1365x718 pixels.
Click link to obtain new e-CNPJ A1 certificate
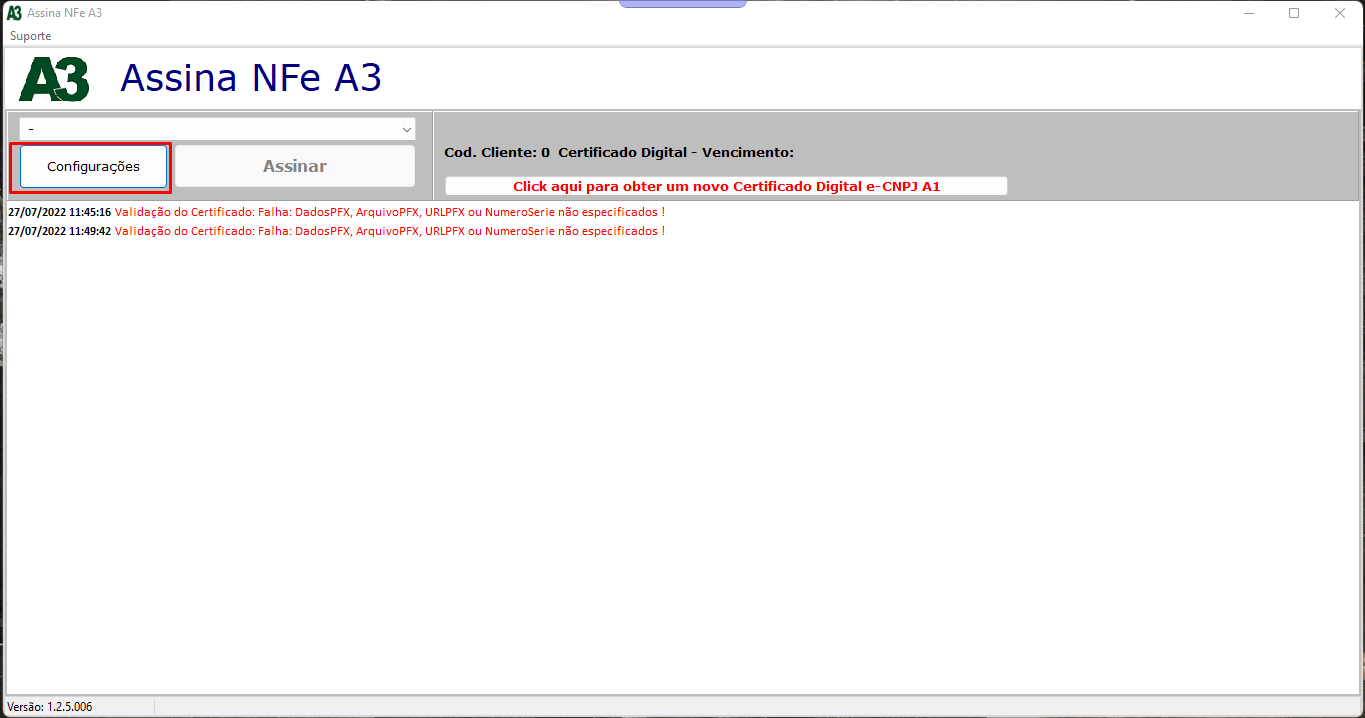(x=726, y=186)
